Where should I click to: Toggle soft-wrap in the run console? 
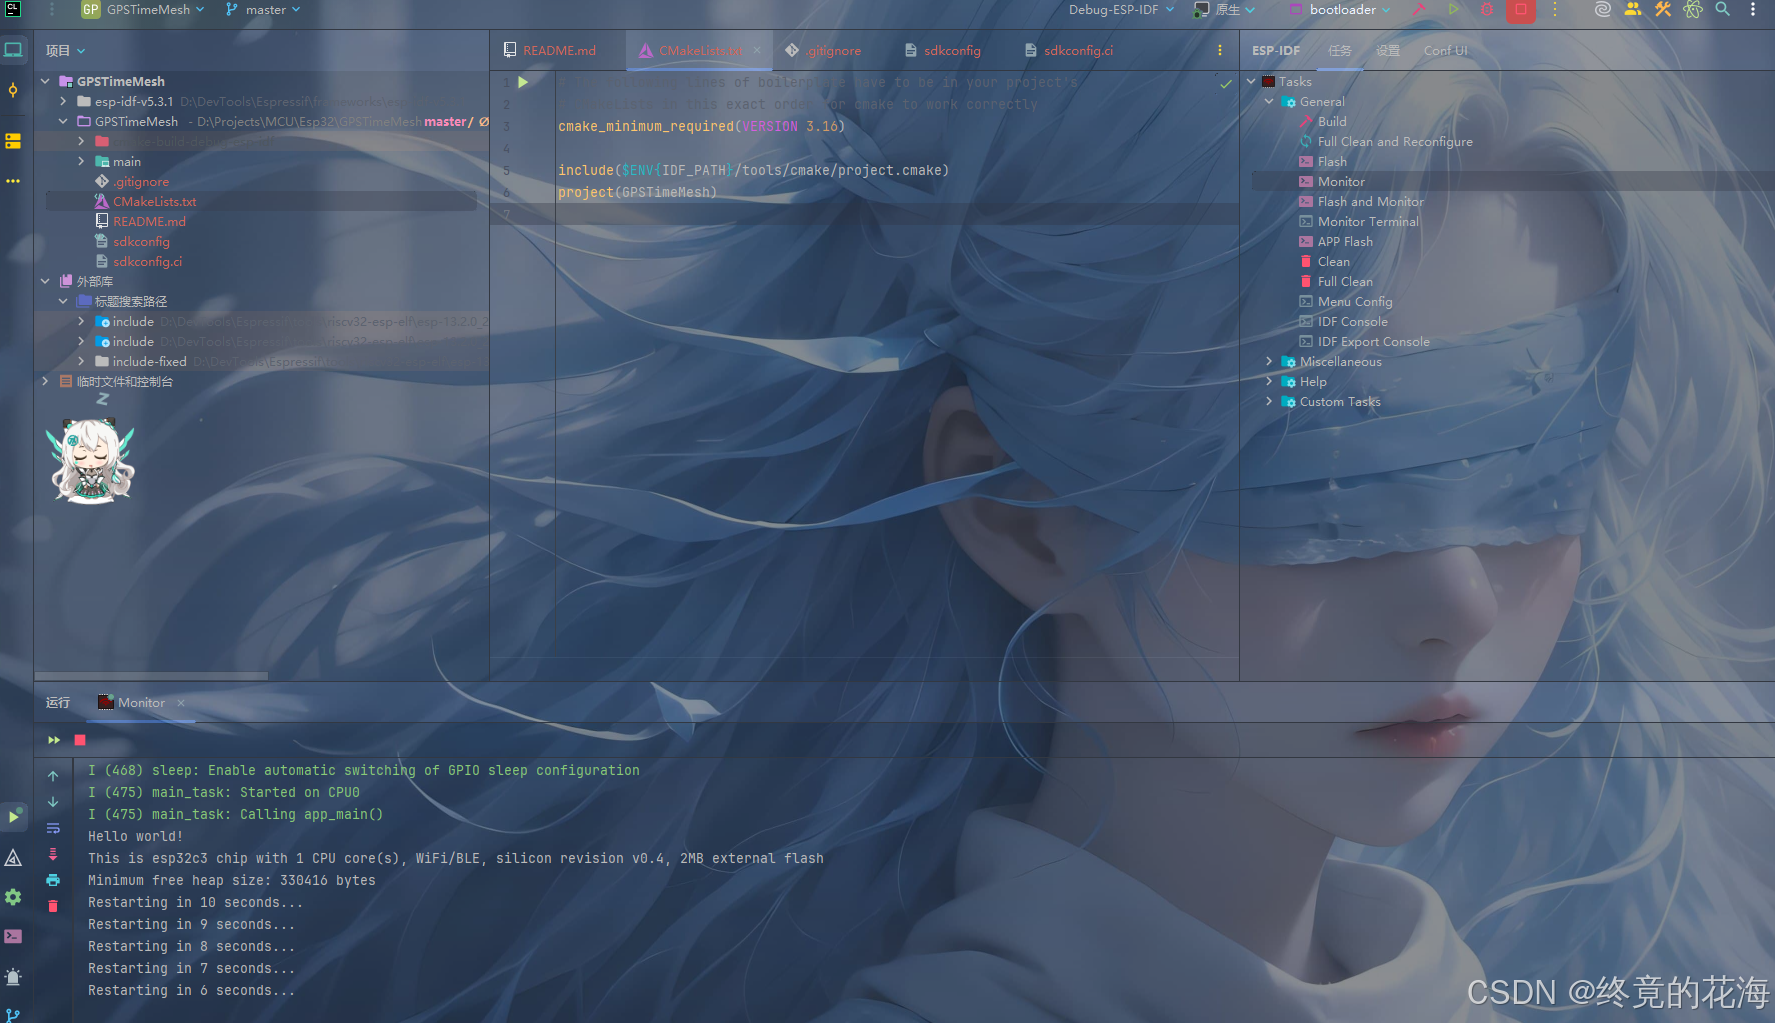coord(53,828)
